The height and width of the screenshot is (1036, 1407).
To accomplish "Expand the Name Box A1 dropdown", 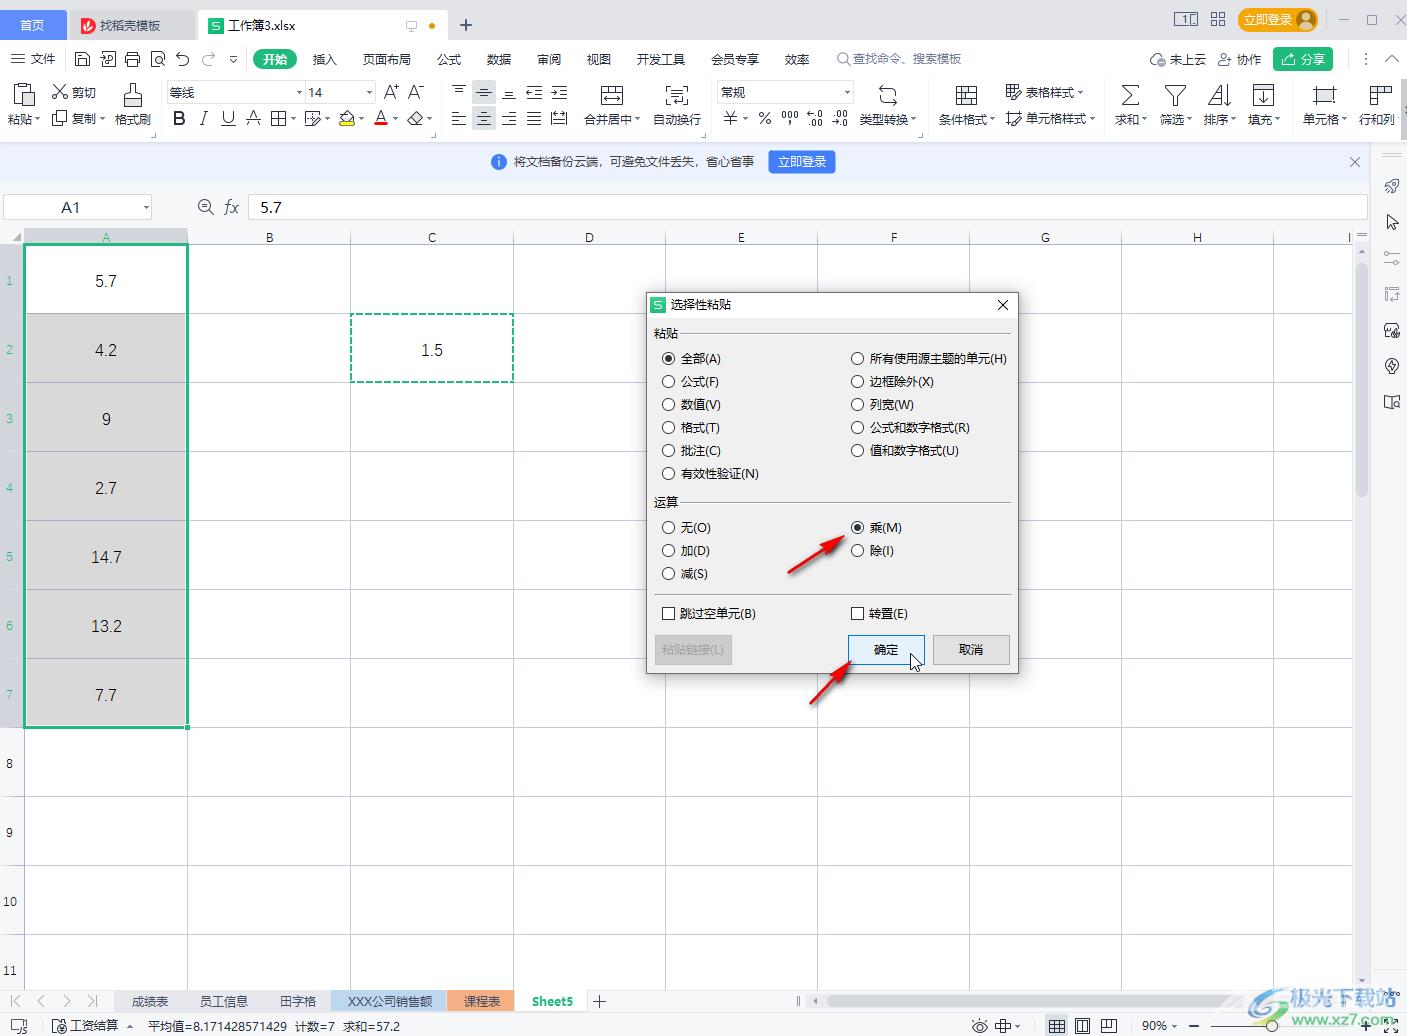I will coord(146,207).
